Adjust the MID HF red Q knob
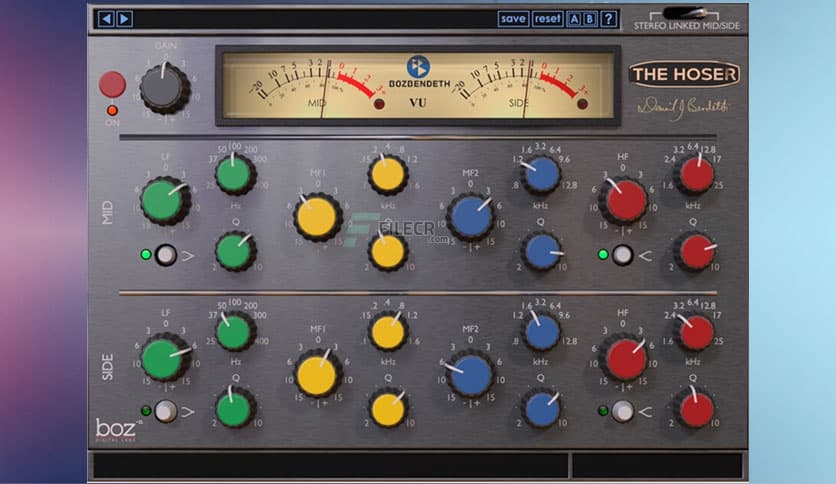This screenshot has height=484, width=836. (x=694, y=251)
